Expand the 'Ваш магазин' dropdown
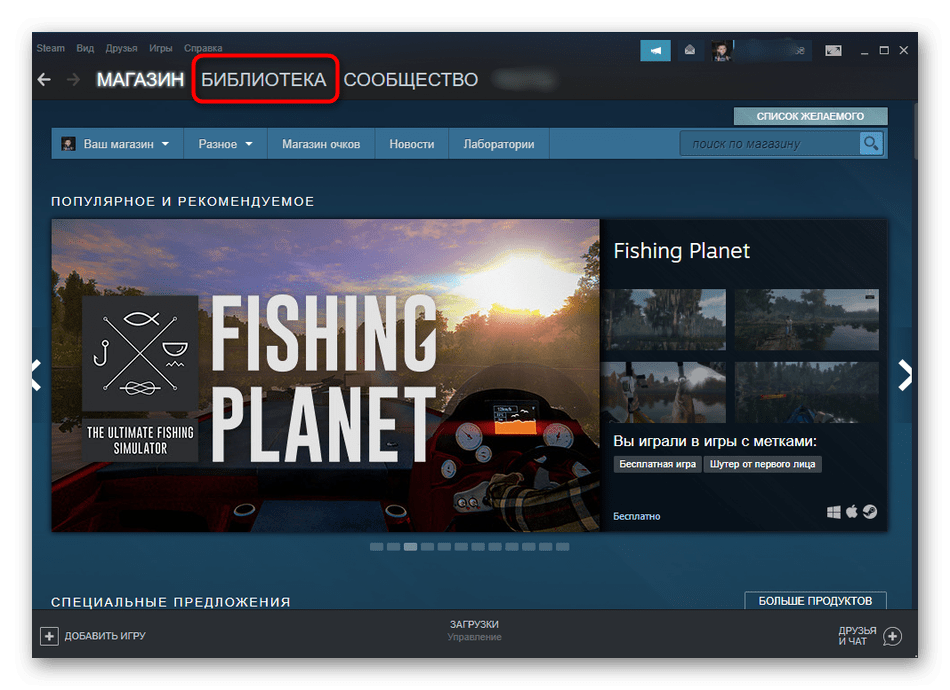950x690 pixels. coord(115,144)
